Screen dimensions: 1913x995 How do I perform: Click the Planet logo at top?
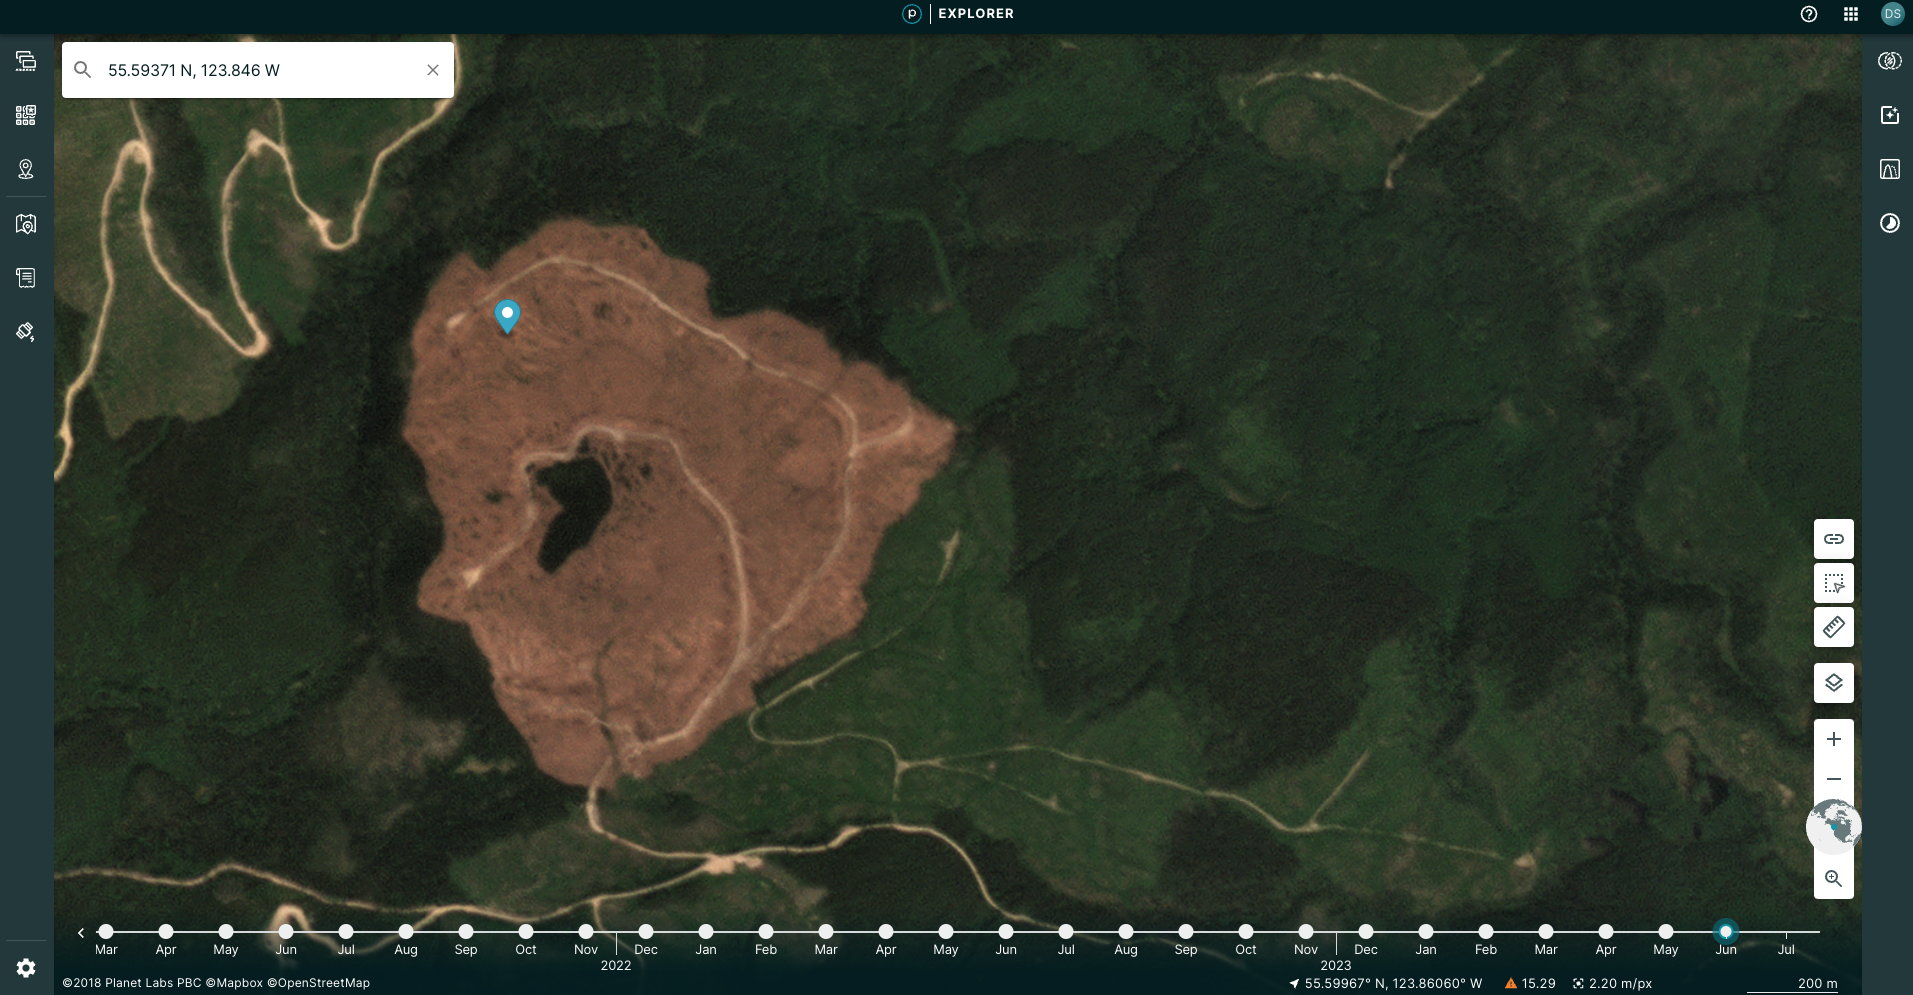coord(912,14)
